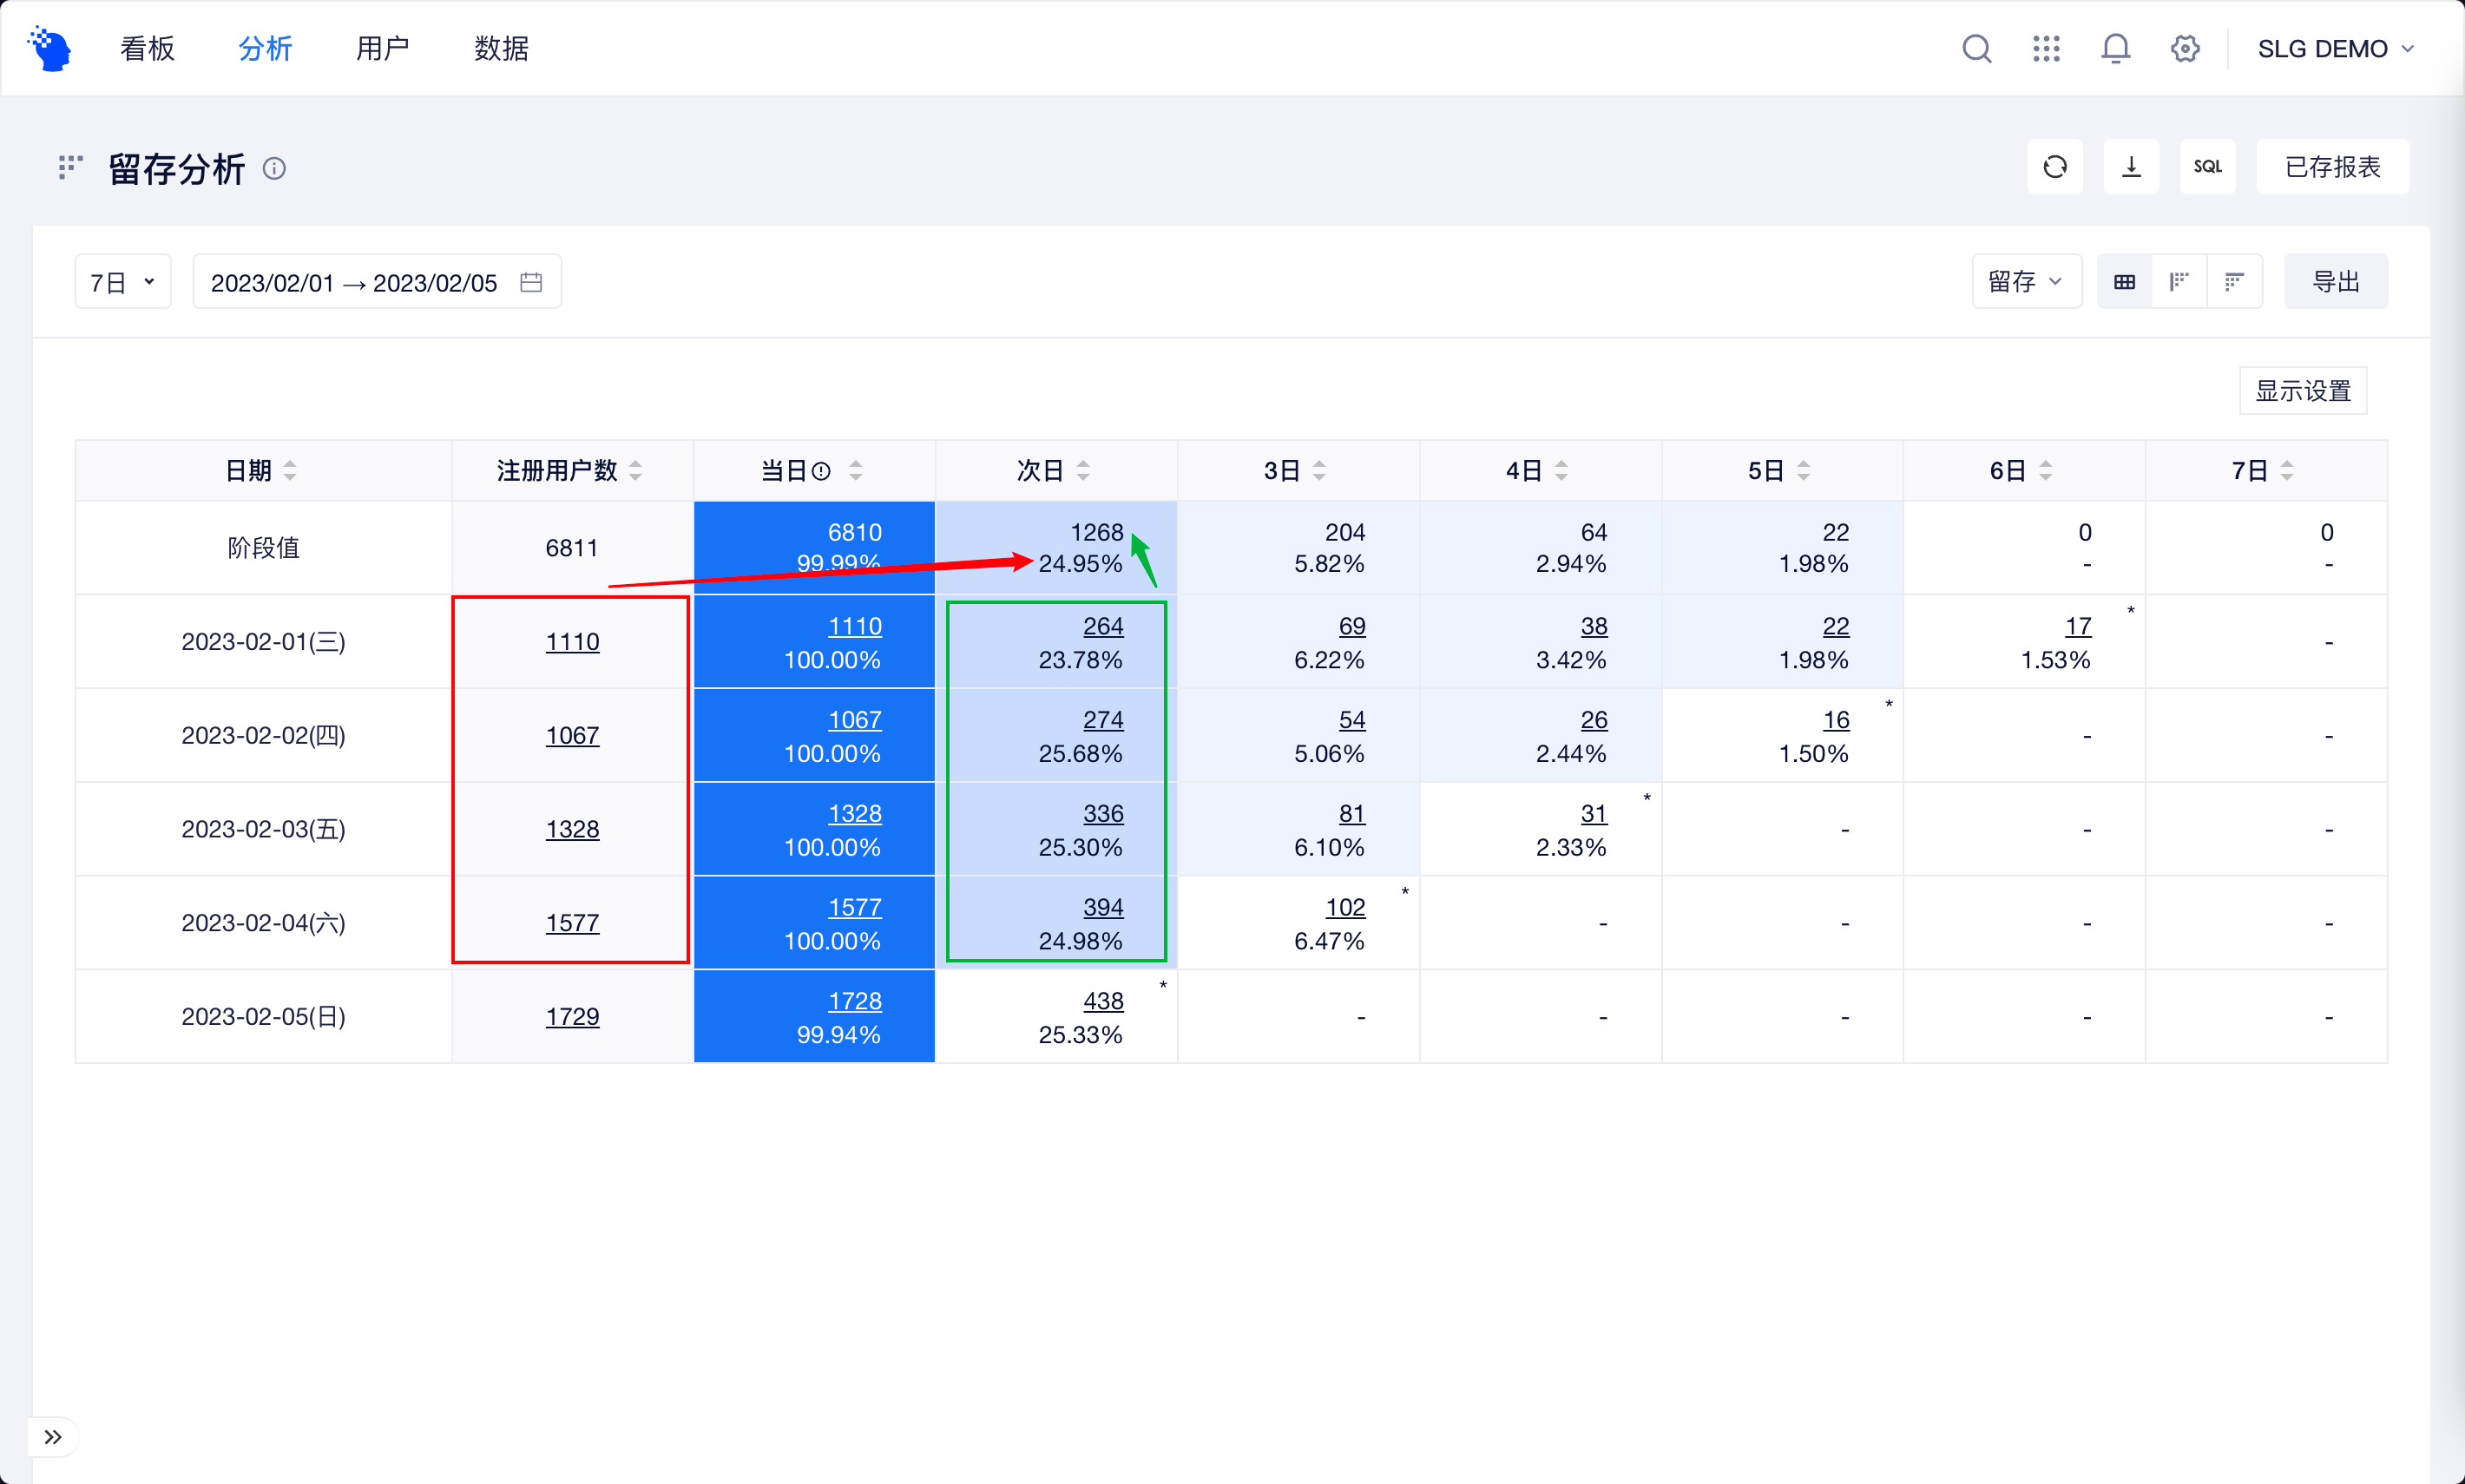Open 显示设置 display settings
The image size is (2465, 1484).
pos(2302,390)
